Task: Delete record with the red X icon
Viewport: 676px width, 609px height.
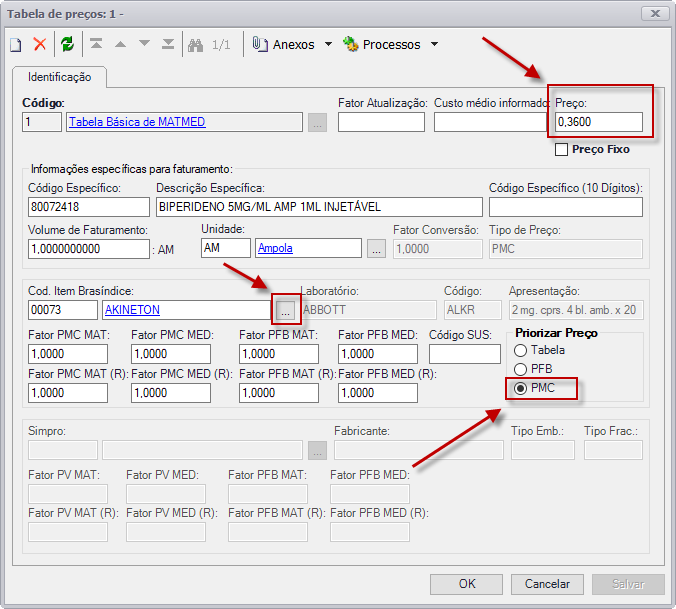Action: click(40, 44)
